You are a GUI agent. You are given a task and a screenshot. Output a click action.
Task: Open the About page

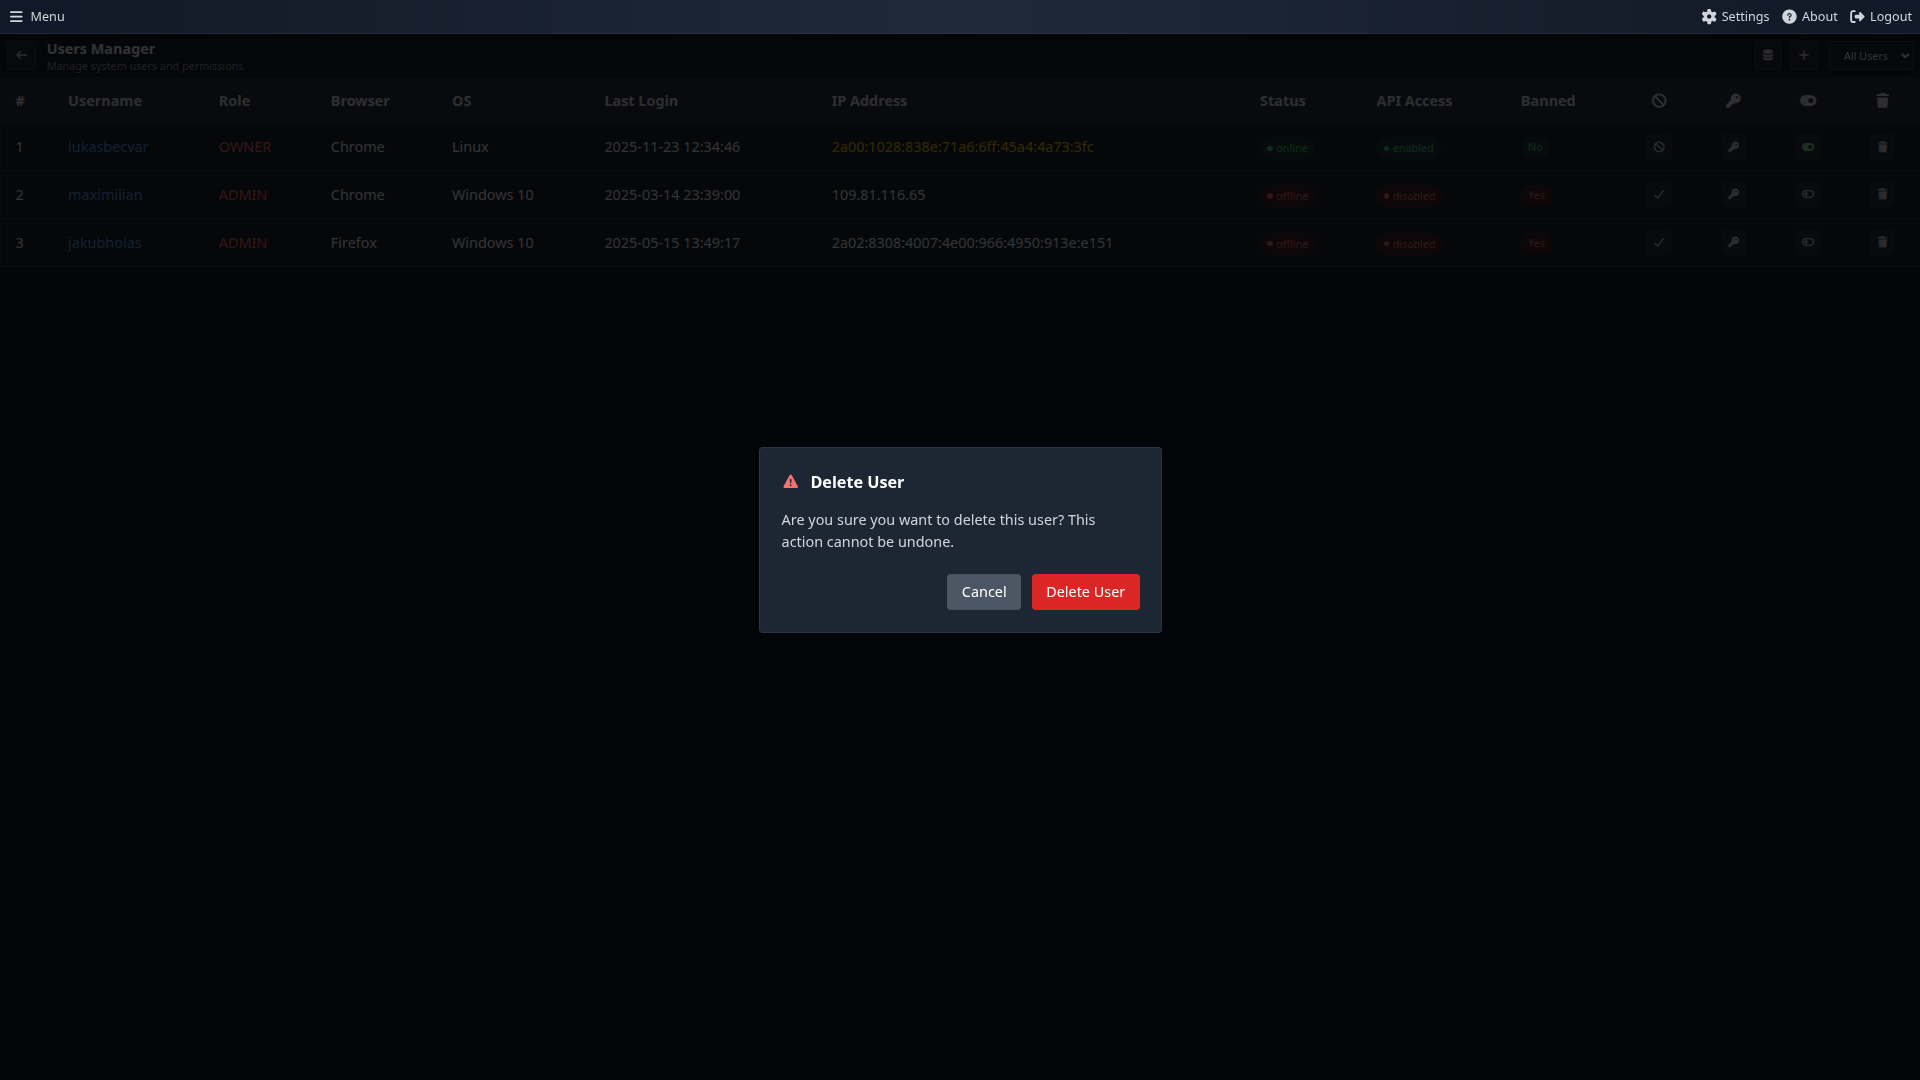[1810, 16]
